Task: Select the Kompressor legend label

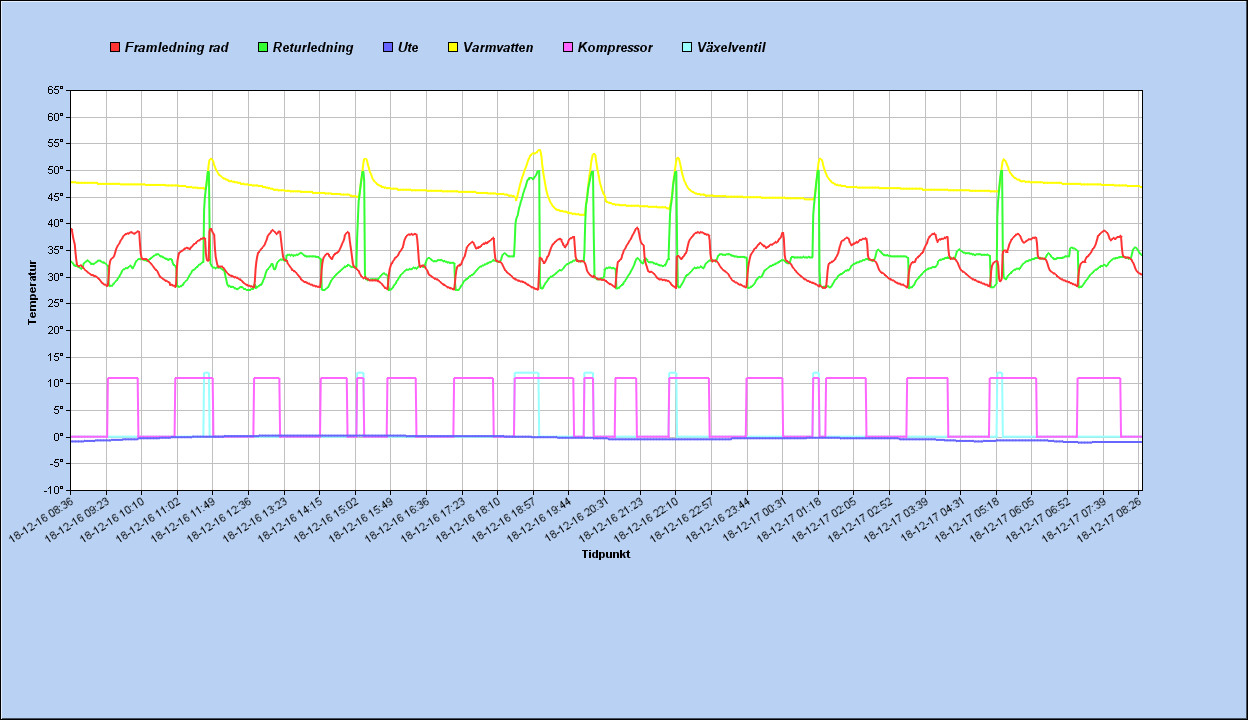Action: point(615,48)
